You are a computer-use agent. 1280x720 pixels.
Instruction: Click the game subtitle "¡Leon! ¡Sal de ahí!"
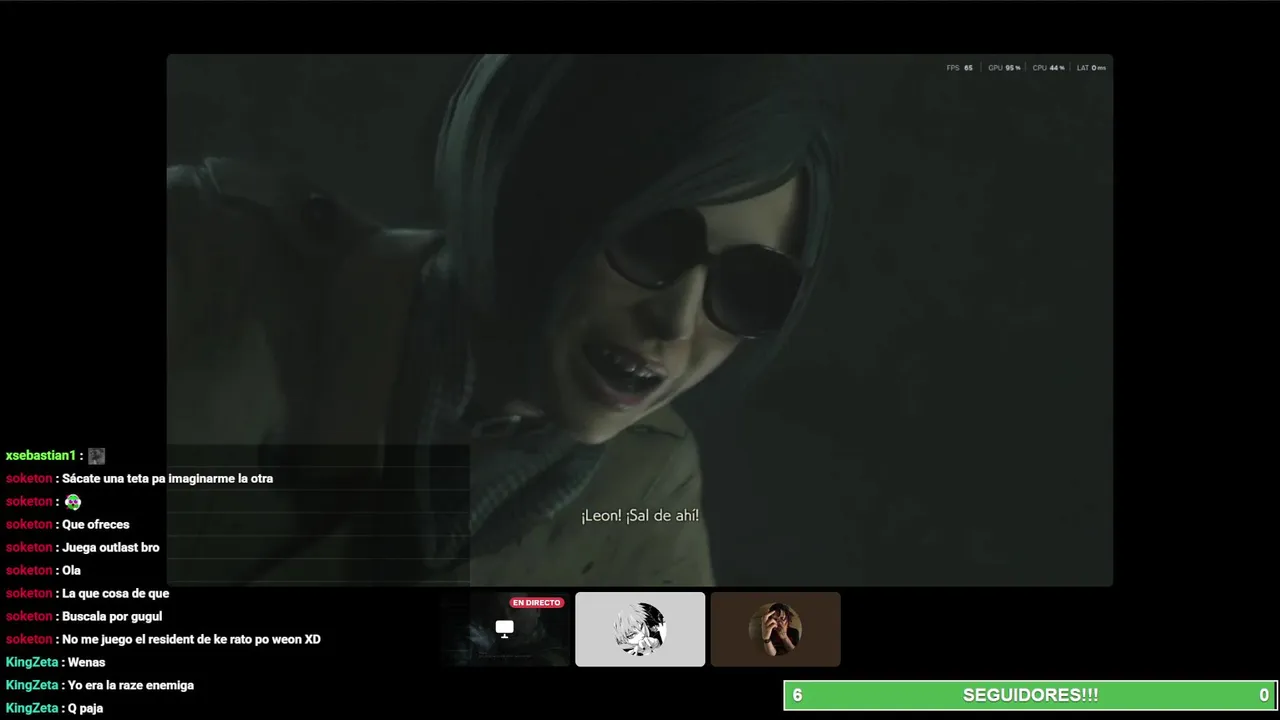tap(640, 516)
